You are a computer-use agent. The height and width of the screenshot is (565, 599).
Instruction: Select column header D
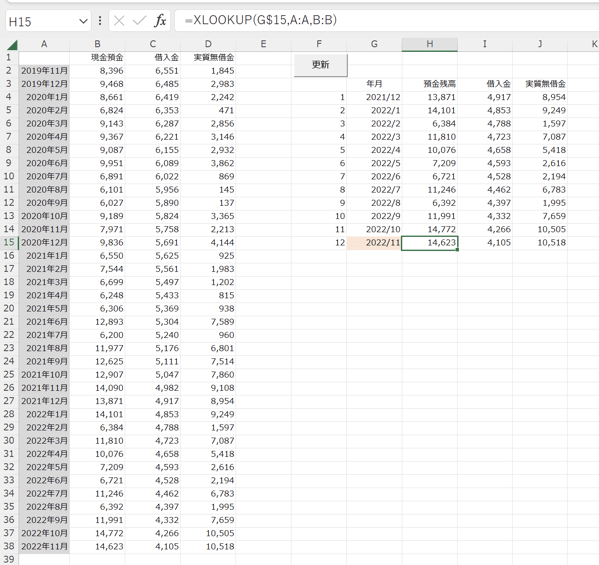pyautogui.click(x=208, y=44)
